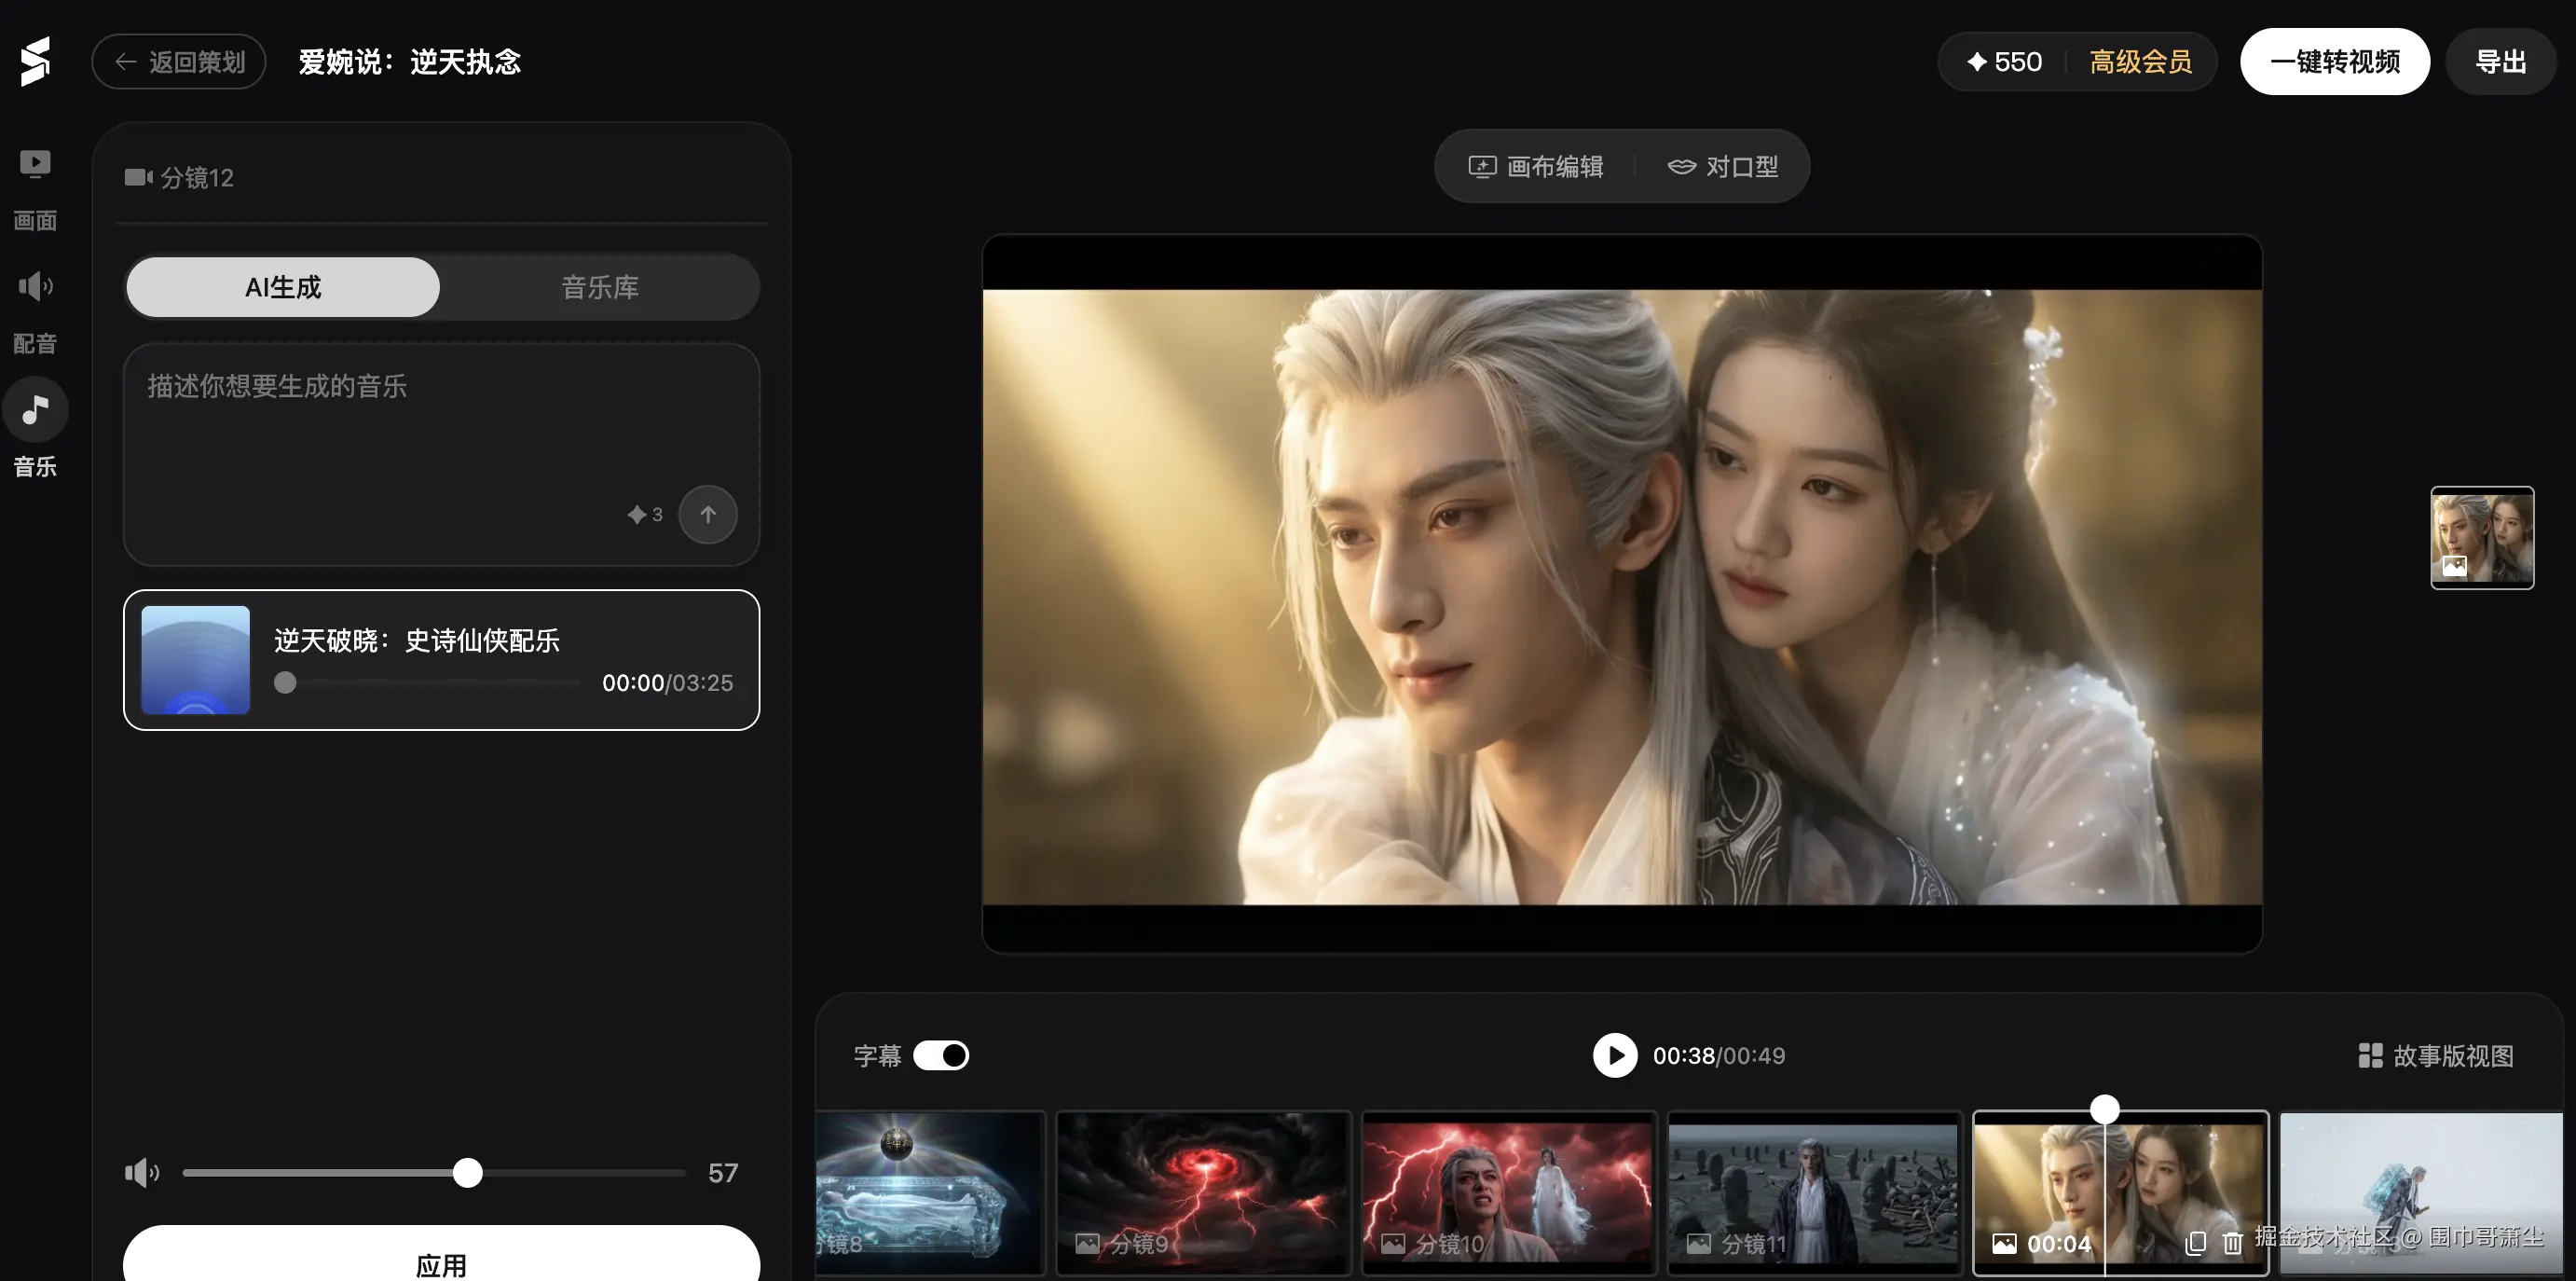Select the 音乐 music sidebar icon
Image resolution: width=2576 pixels, height=1281 pixels.
[35, 410]
